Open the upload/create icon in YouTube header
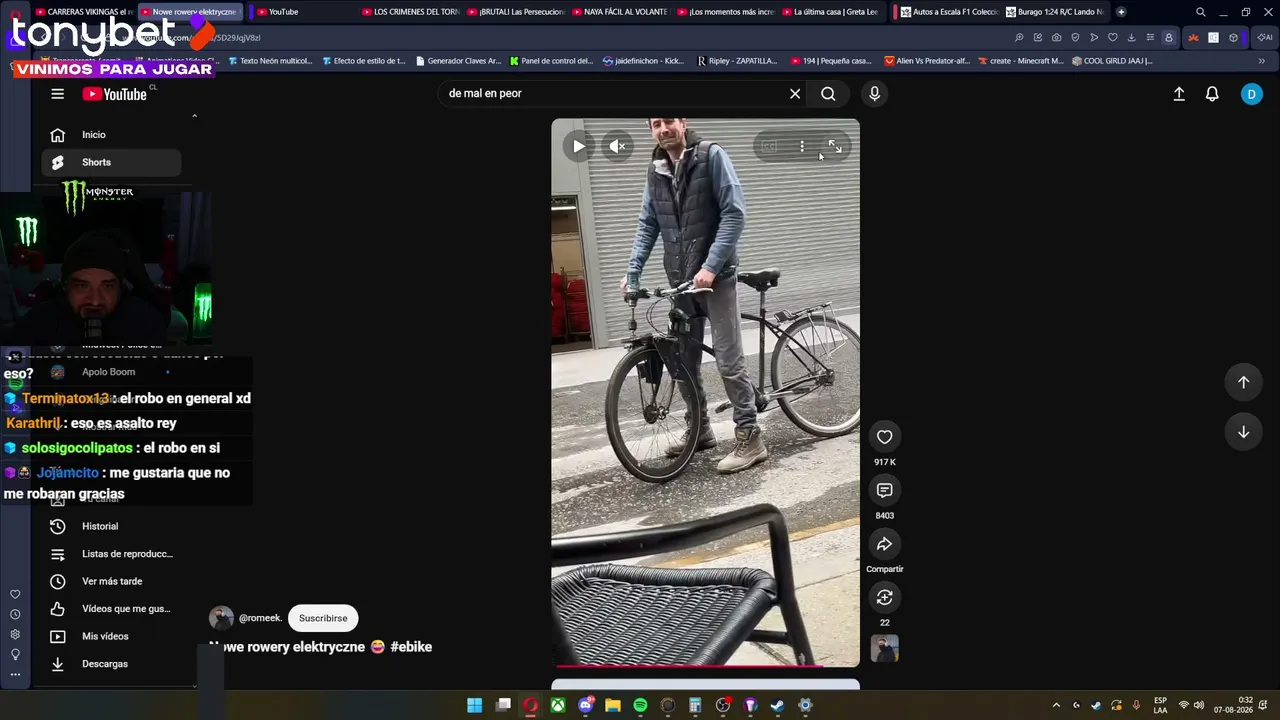1280x720 pixels. coord(1179,94)
